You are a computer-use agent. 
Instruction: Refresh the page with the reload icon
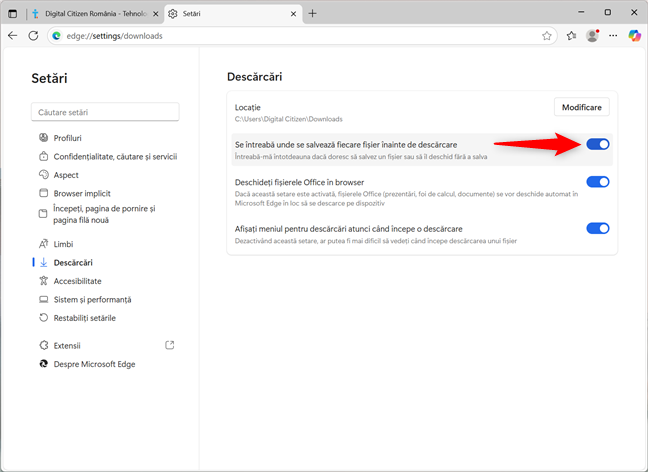tap(33, 36)
